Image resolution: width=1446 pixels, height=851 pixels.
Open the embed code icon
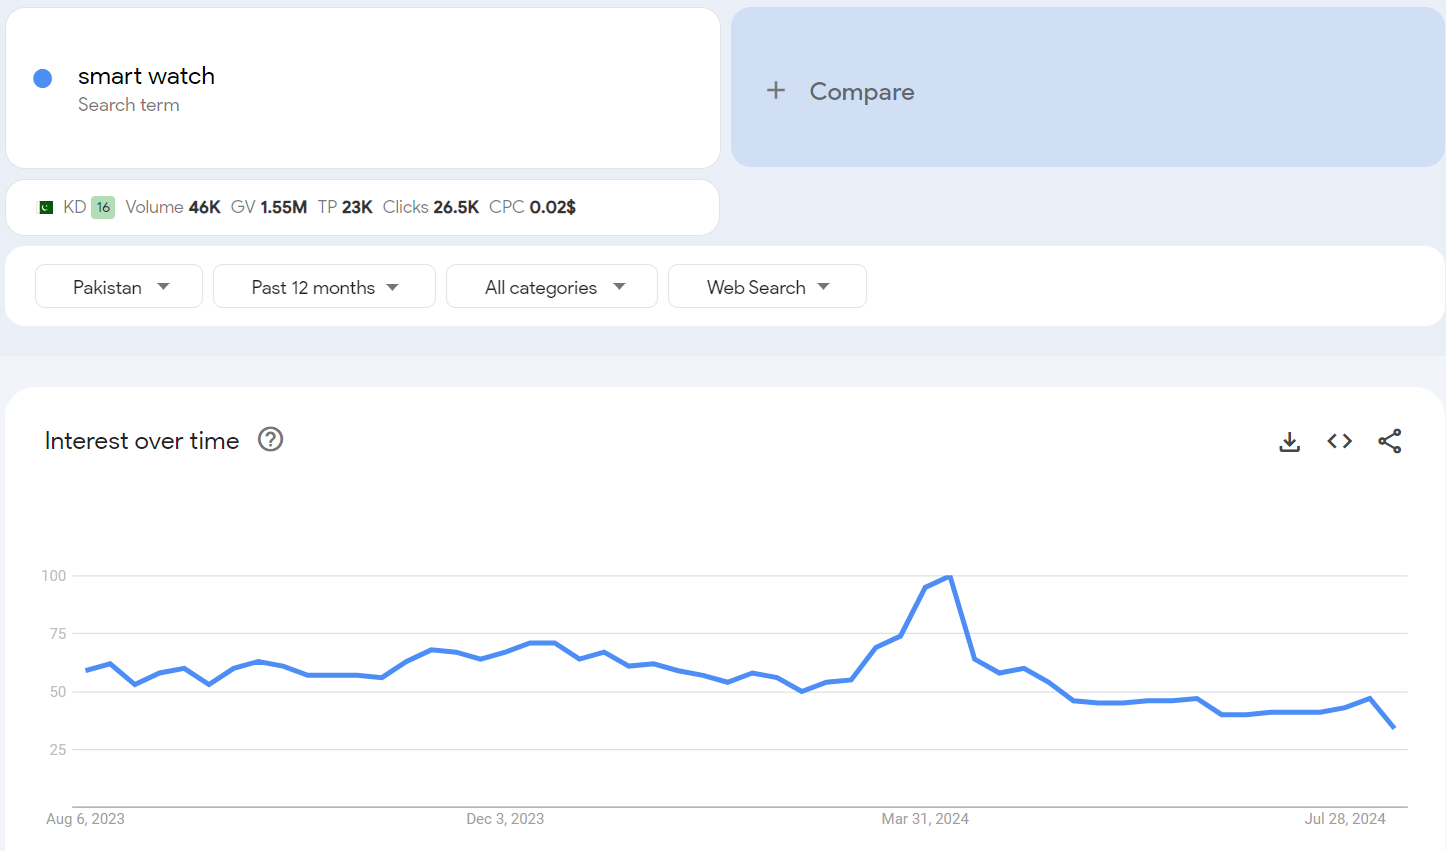click(x=1339, y=441)
